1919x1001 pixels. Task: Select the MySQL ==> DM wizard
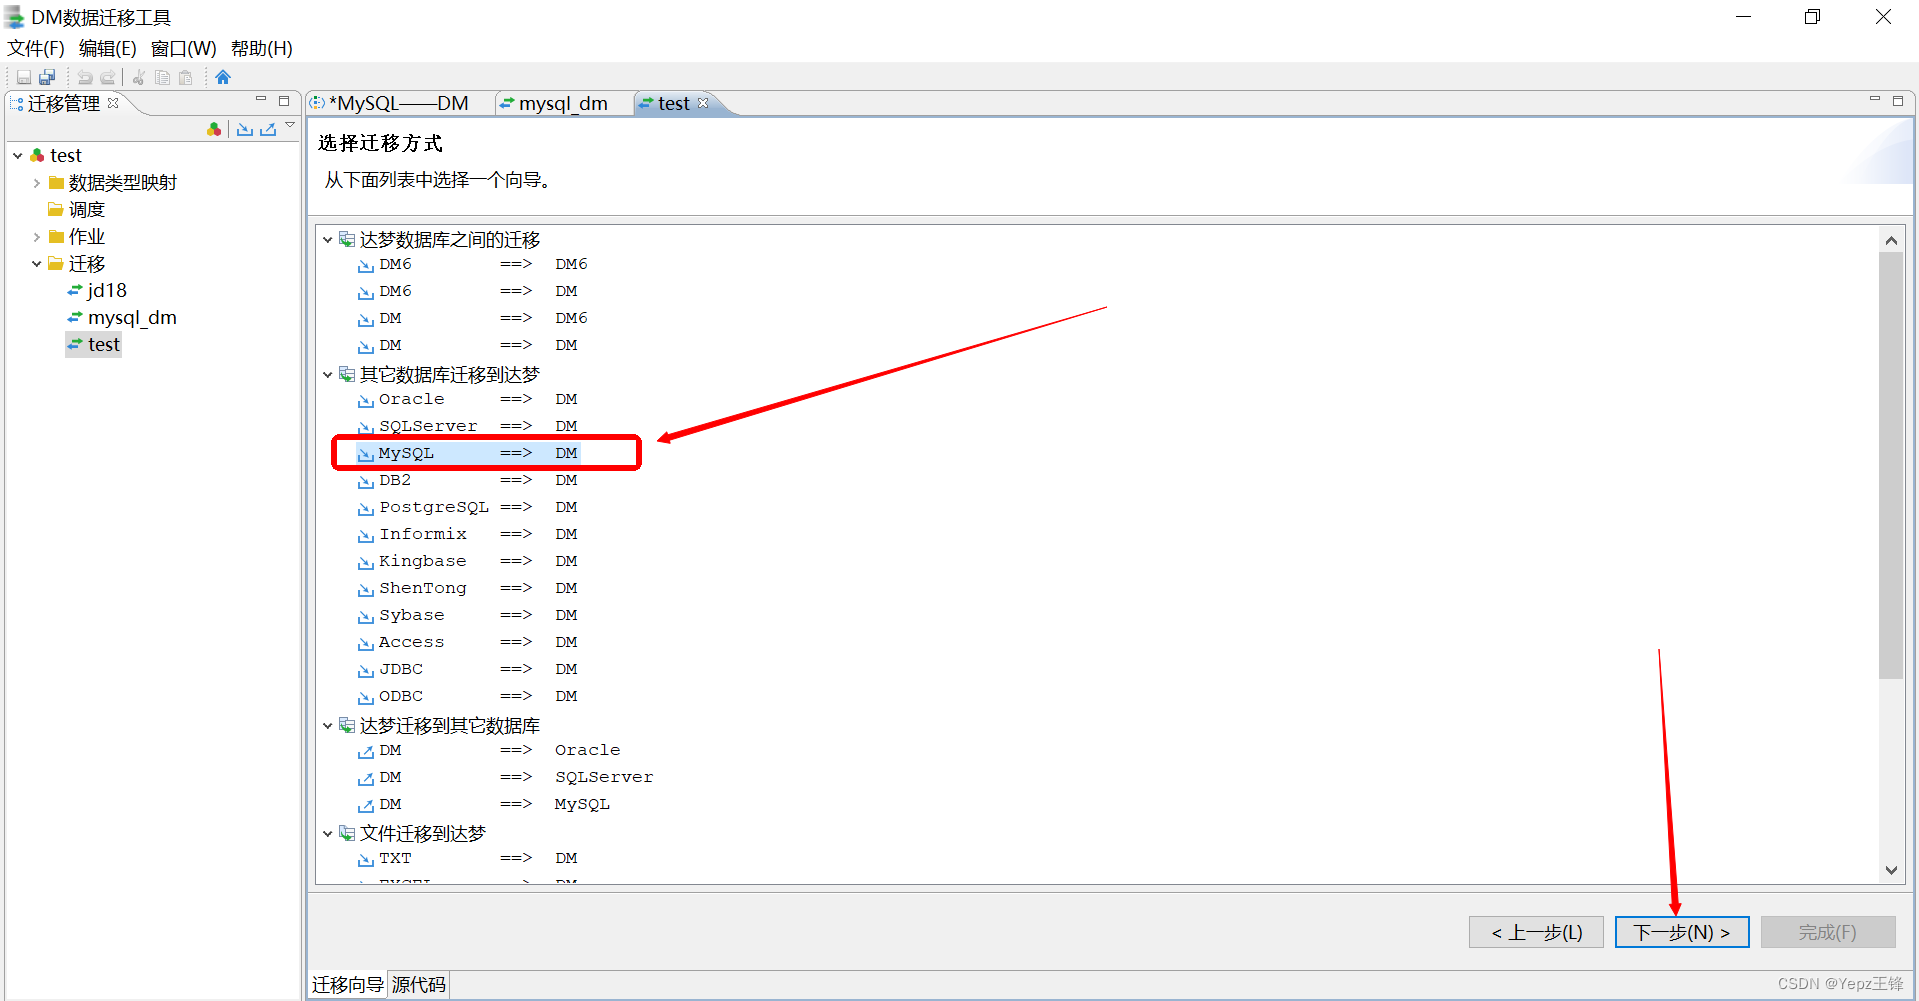(468, 453)
